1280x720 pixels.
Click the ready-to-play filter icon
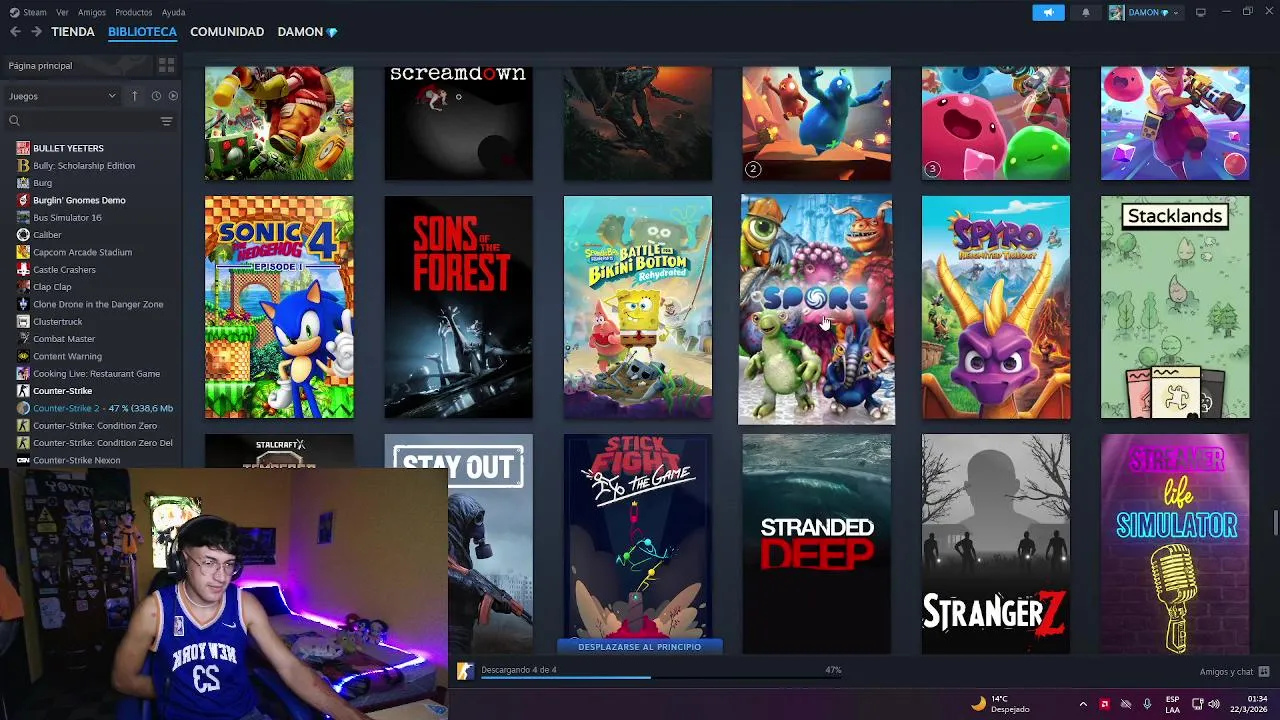point(173,96)
